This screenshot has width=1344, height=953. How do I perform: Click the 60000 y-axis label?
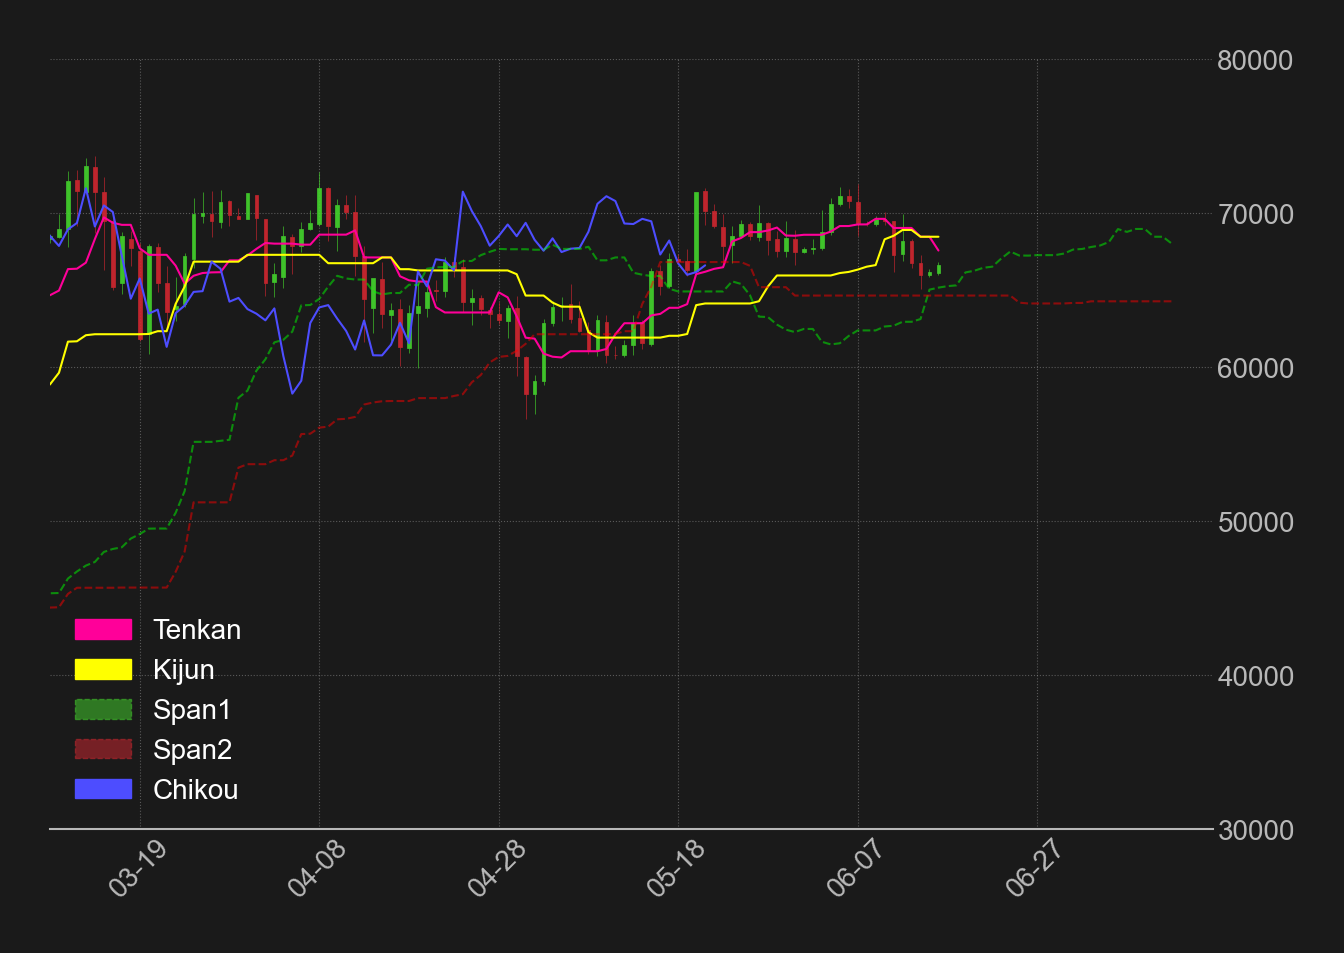[x=1255, y=369]
